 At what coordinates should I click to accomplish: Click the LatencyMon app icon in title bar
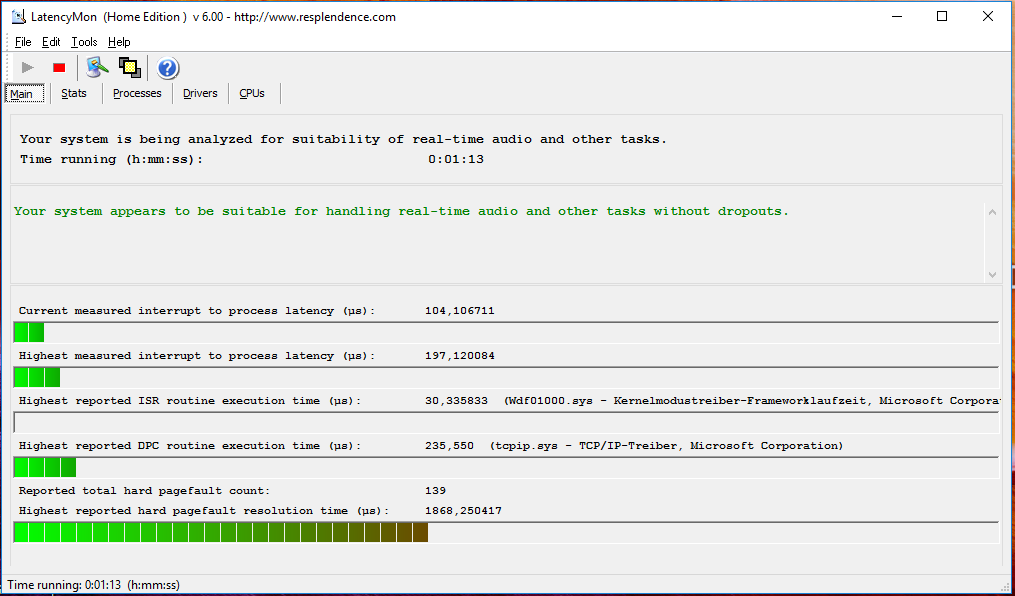[x=19, y=17]
